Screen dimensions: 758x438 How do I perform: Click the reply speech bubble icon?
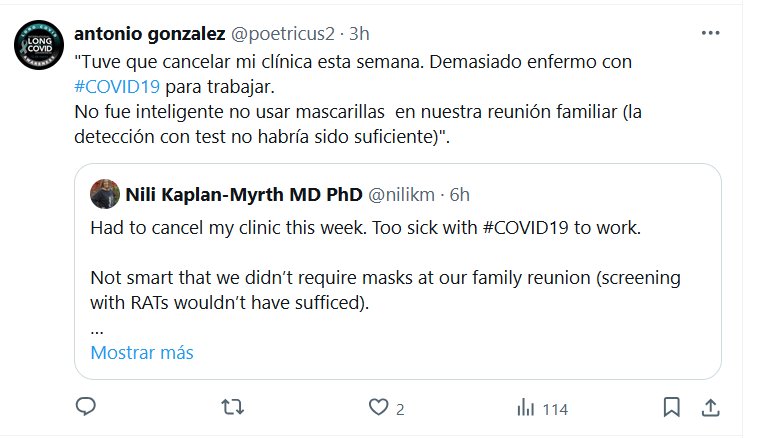87,407
